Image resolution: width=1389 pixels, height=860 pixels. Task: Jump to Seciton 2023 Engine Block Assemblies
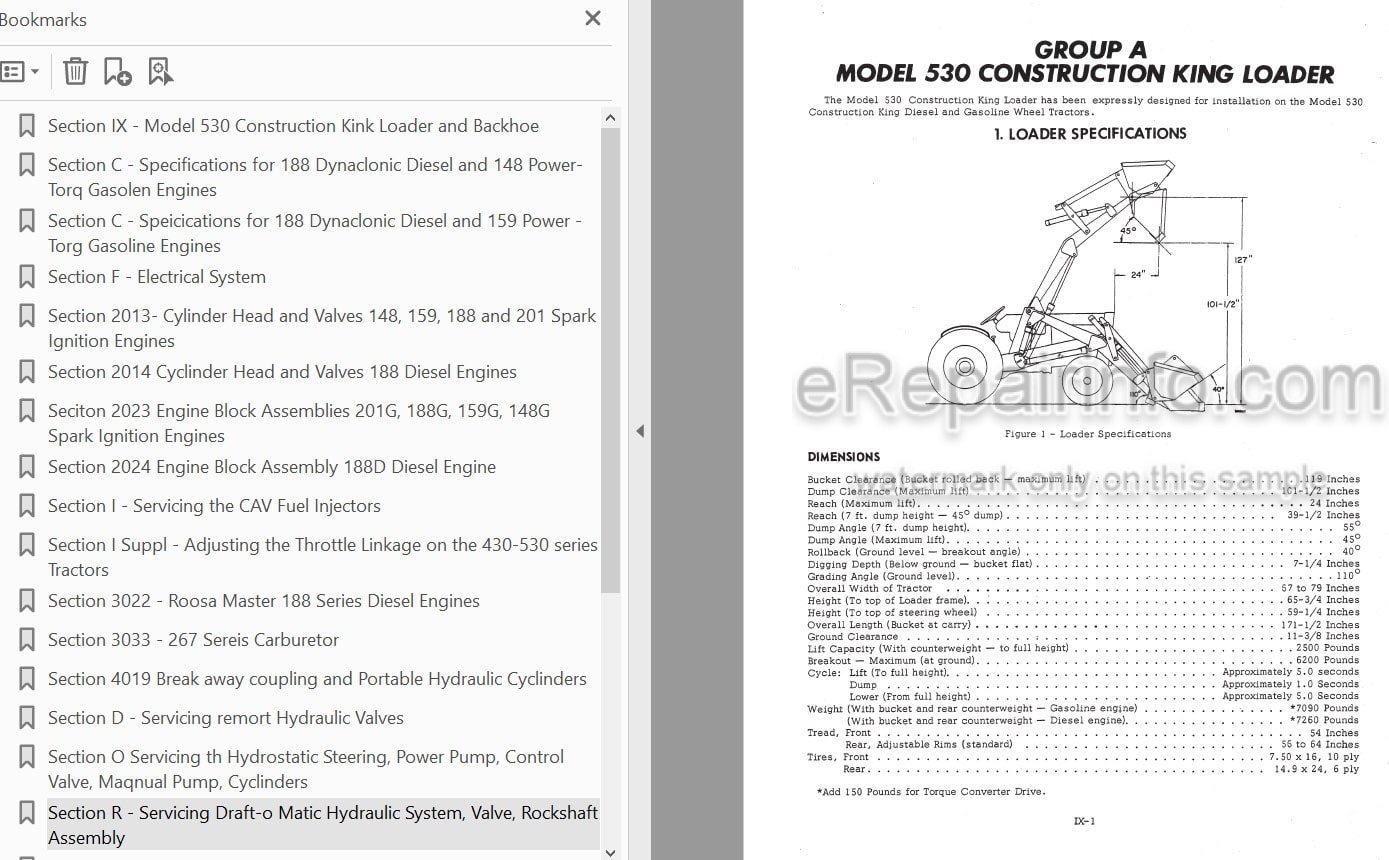[299, 423]
